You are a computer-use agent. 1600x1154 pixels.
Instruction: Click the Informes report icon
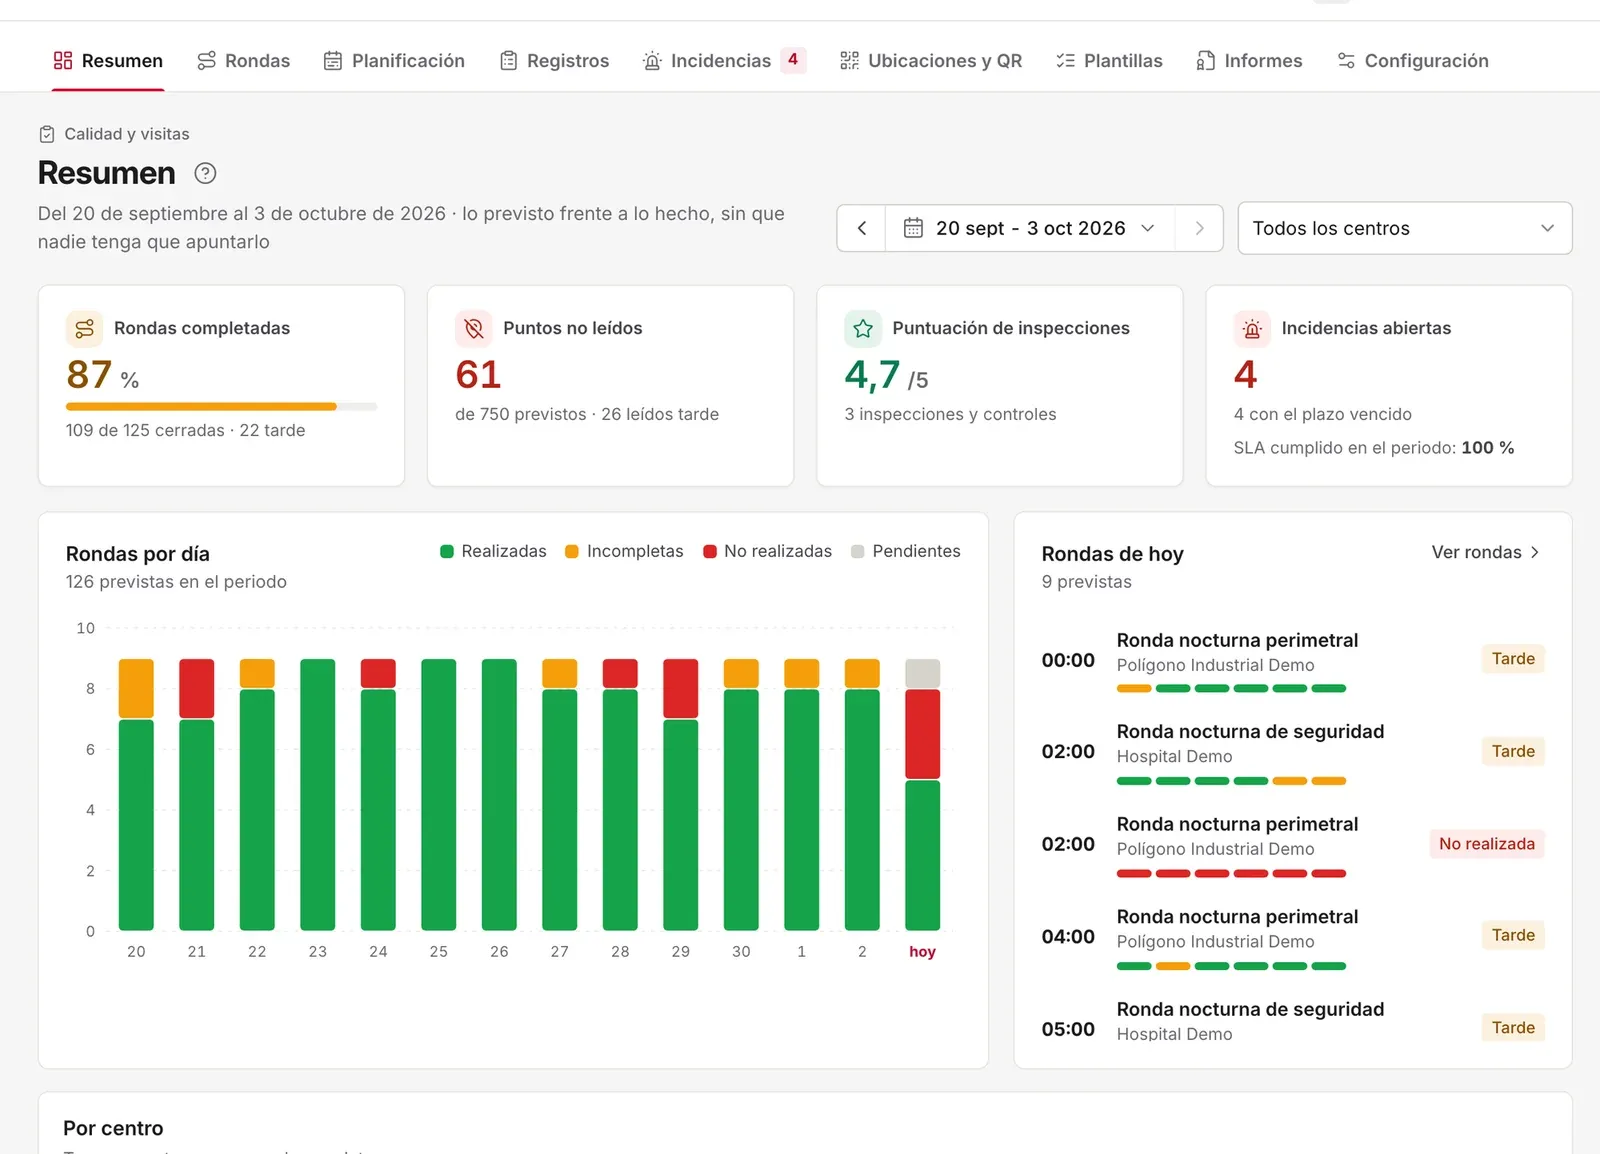coord(1206,61)
